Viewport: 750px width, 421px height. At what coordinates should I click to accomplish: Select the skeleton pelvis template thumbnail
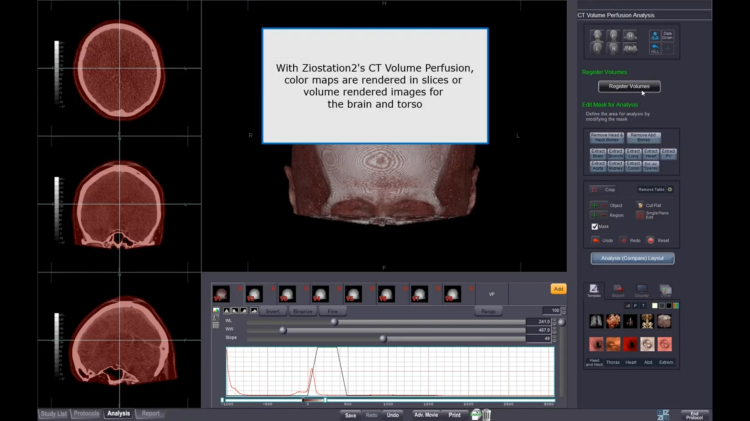[x=647, y=321]
